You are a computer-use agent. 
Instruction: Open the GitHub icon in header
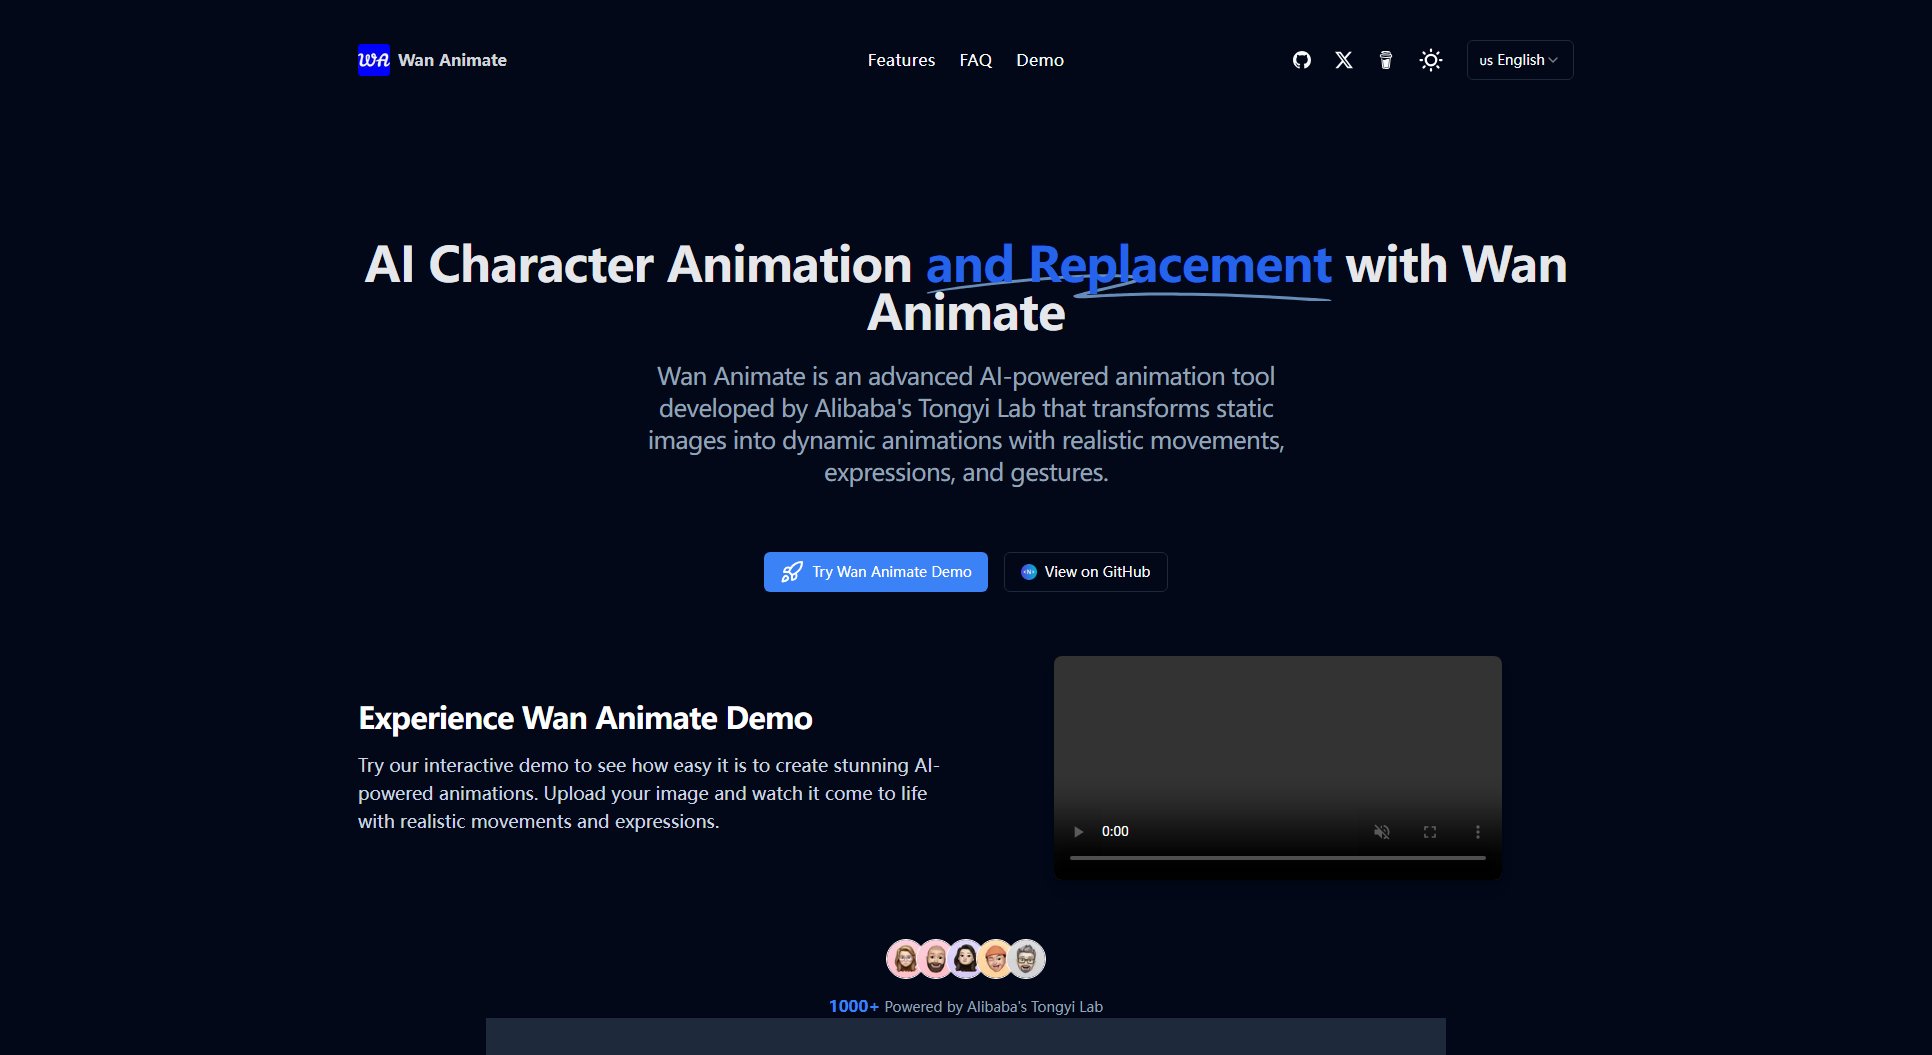pyautogui.click(x=1301, y=60)
